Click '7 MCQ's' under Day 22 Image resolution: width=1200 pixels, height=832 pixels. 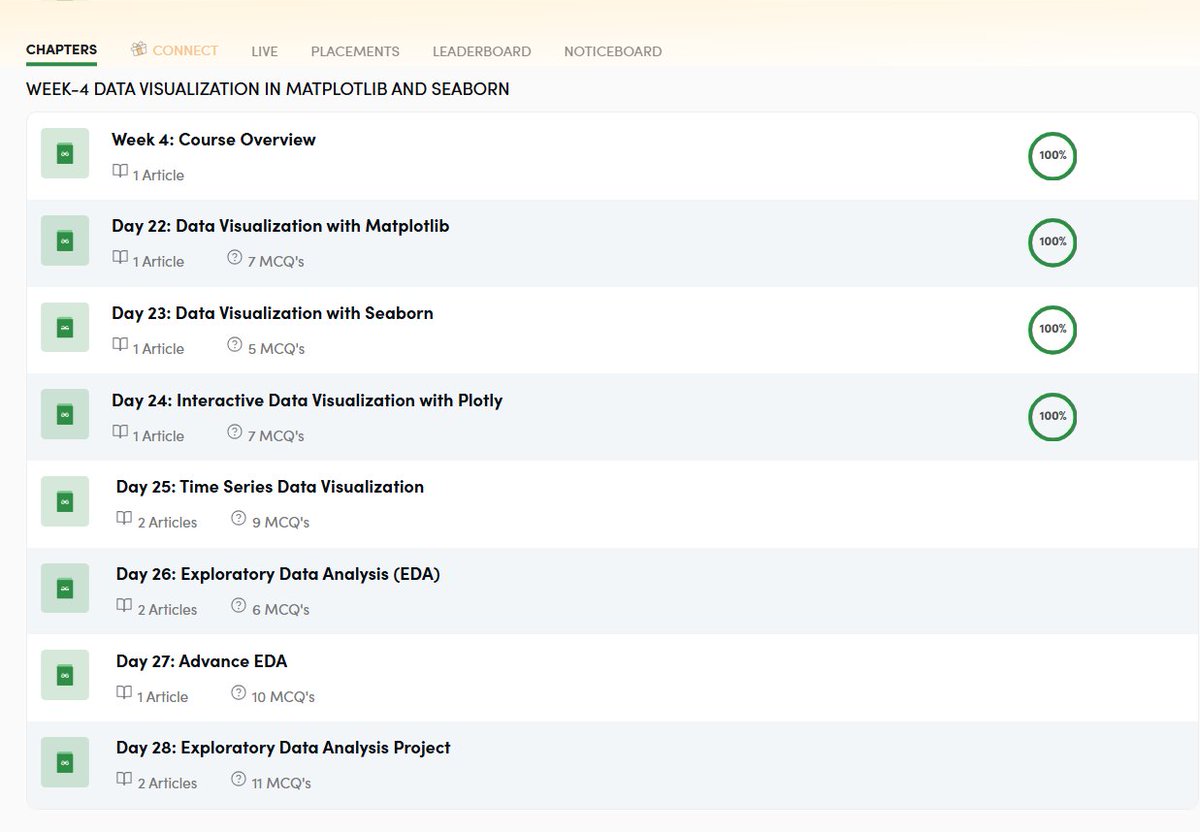click(x=276, y=262)
